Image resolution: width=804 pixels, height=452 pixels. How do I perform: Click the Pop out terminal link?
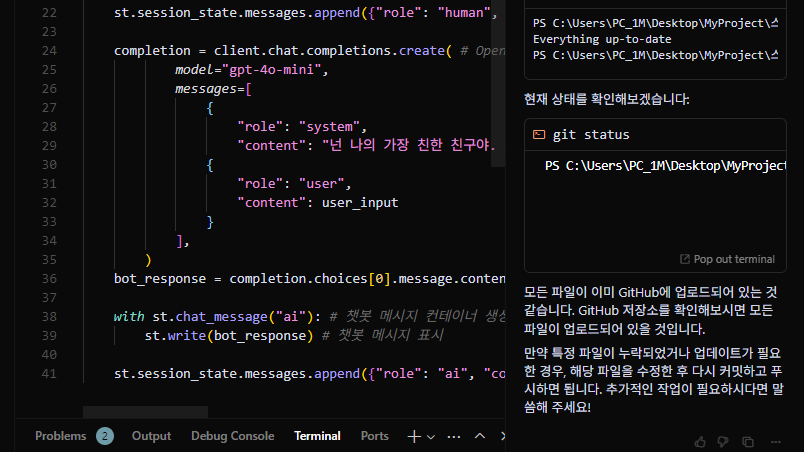coord(728,259)
